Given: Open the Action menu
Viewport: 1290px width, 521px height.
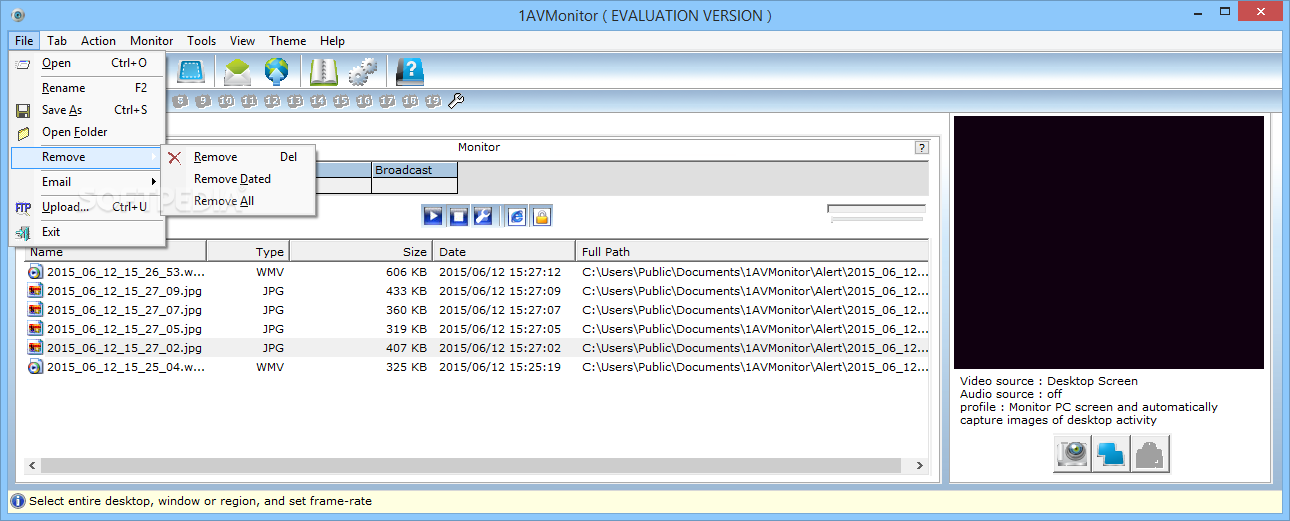Looking at the screenshot, I should [x=98, y=41].
